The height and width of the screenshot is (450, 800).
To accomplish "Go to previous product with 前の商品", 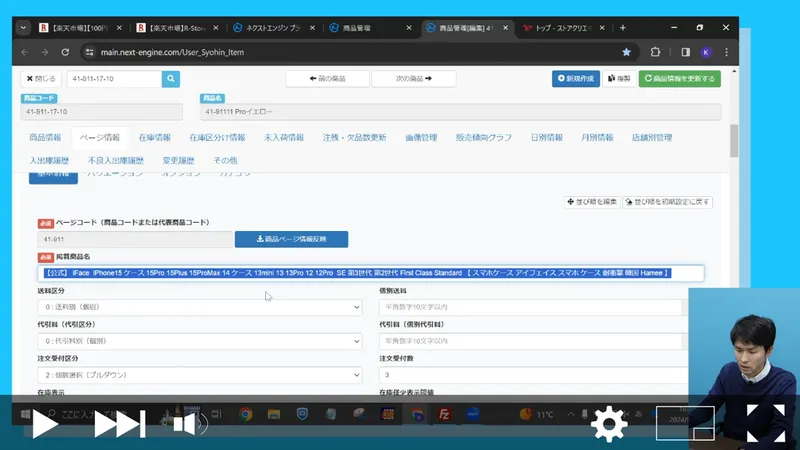I will click(328, 79).
